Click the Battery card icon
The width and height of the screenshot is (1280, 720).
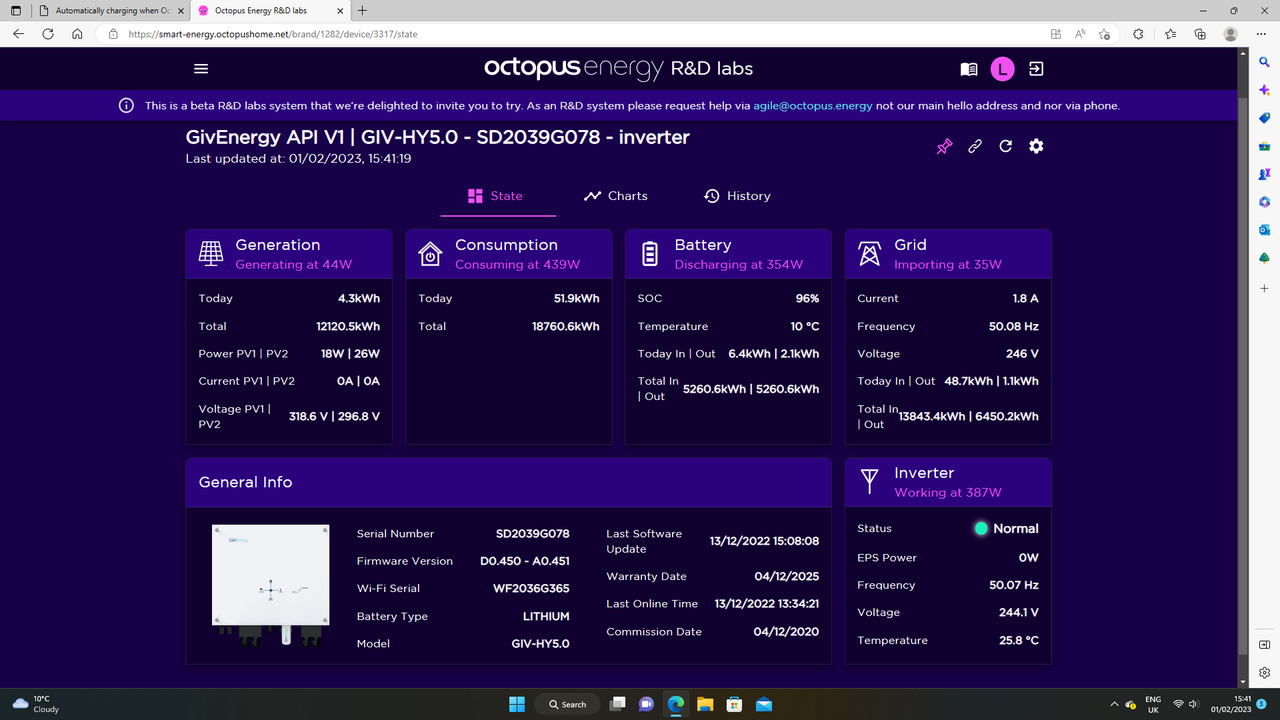650,254
